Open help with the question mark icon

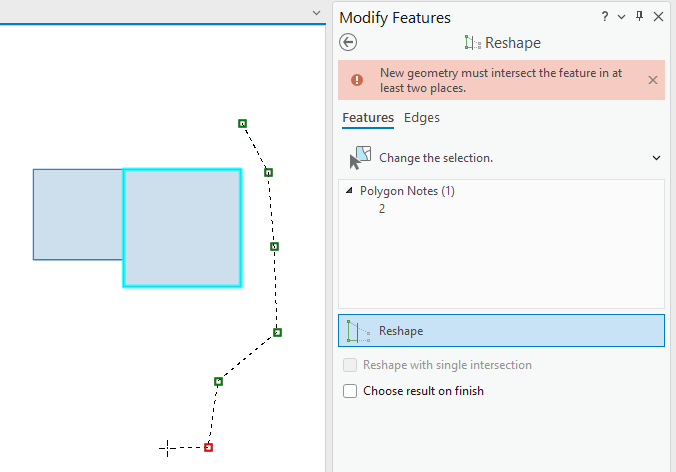604,16
